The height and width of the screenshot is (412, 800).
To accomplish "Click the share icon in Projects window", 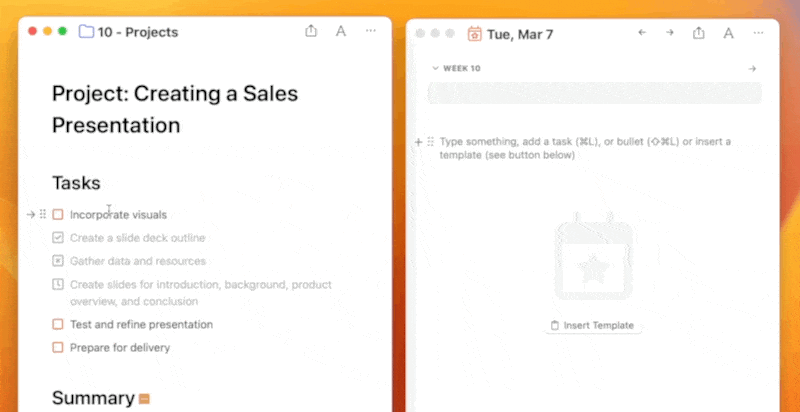I will [x=311, y=32].
